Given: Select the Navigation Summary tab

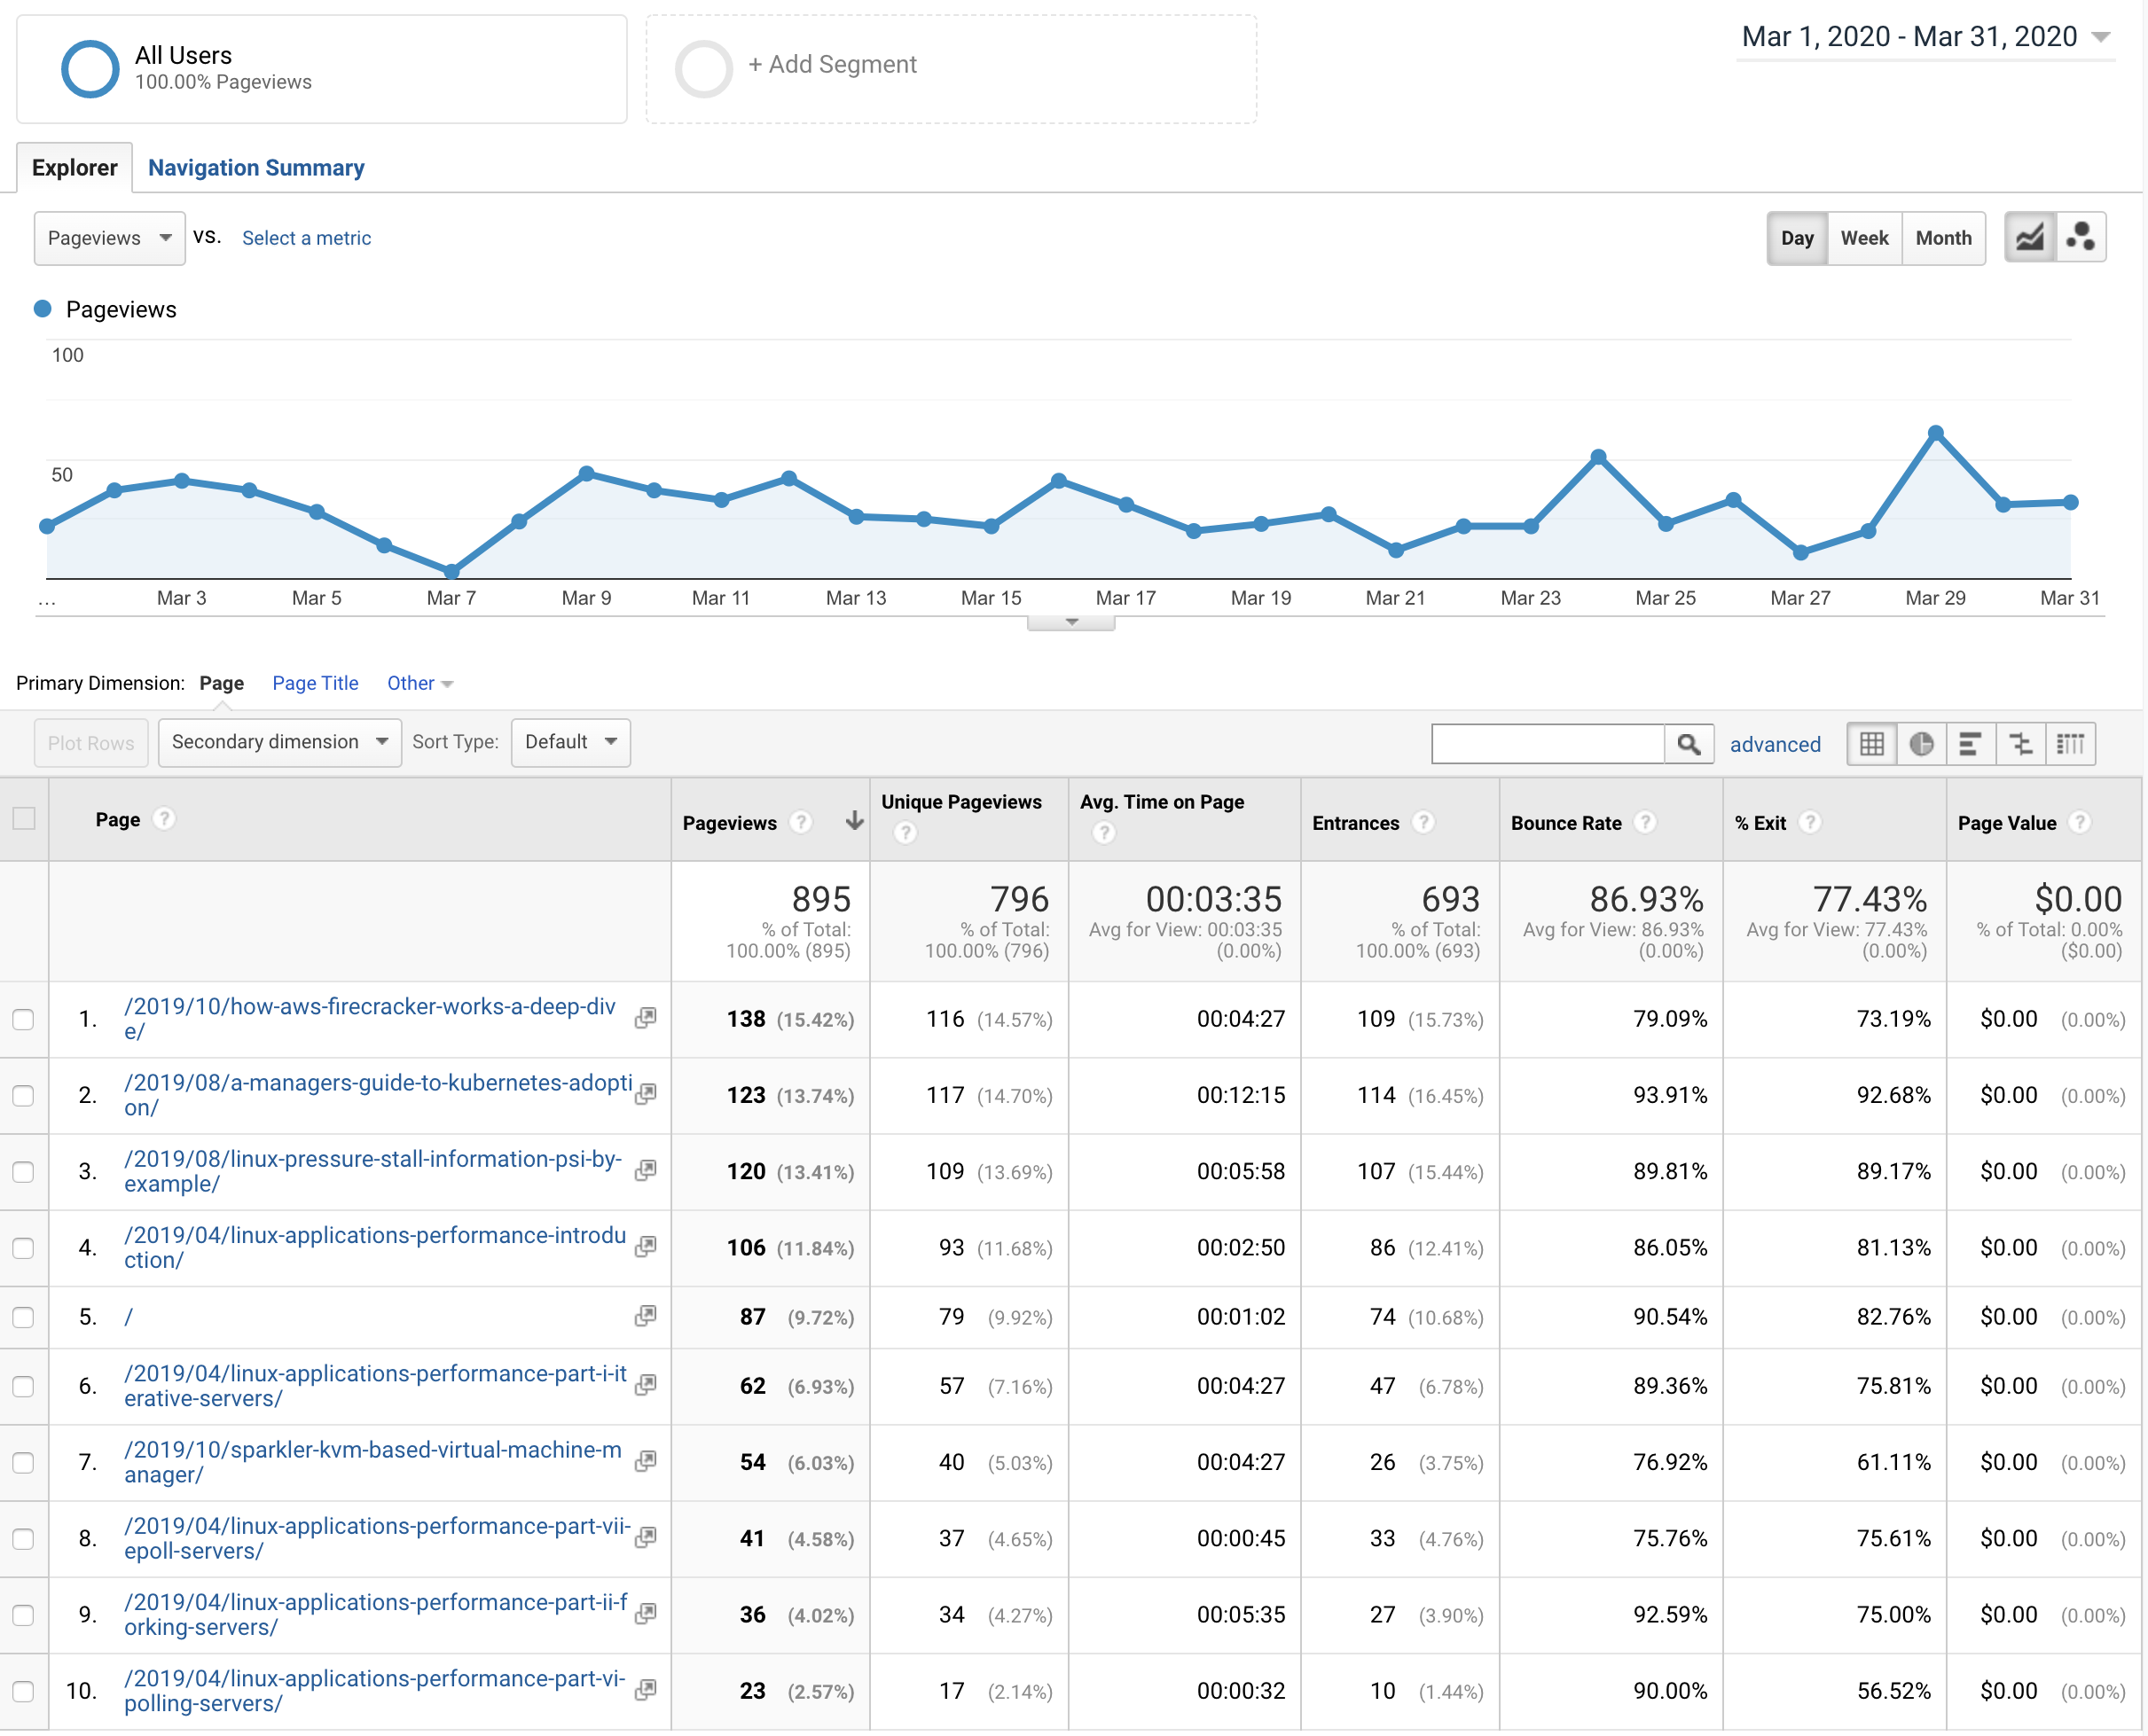Looking at the screenshot, I should click(x=255, y=167).
